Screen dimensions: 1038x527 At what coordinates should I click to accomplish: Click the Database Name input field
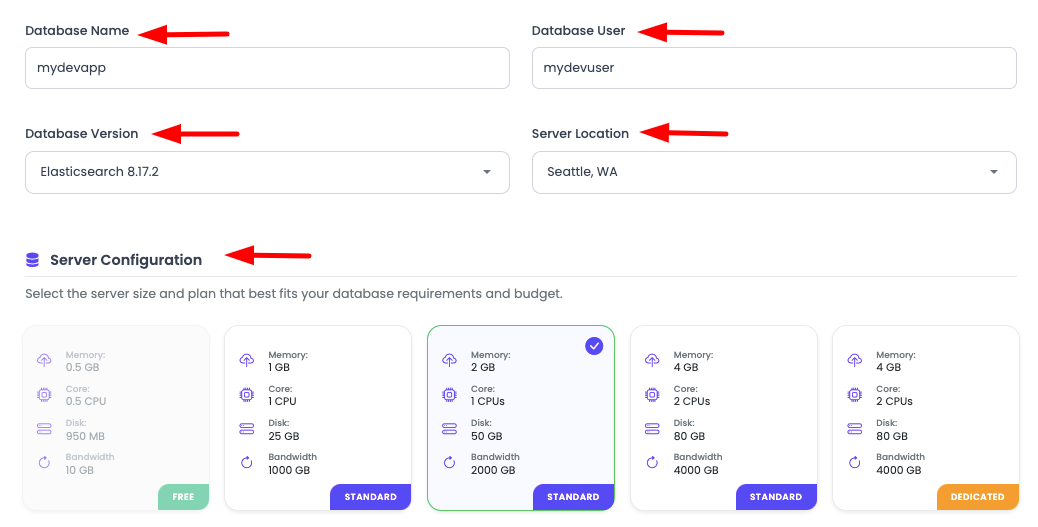coord(266,68)
